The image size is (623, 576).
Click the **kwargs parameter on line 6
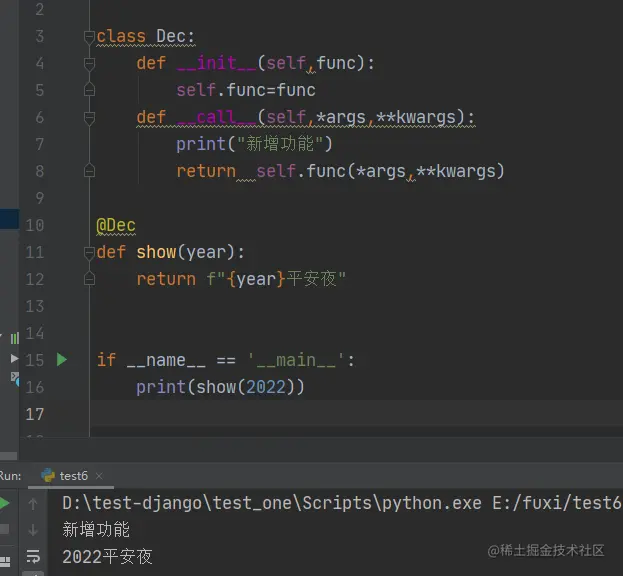click(416, 117)
